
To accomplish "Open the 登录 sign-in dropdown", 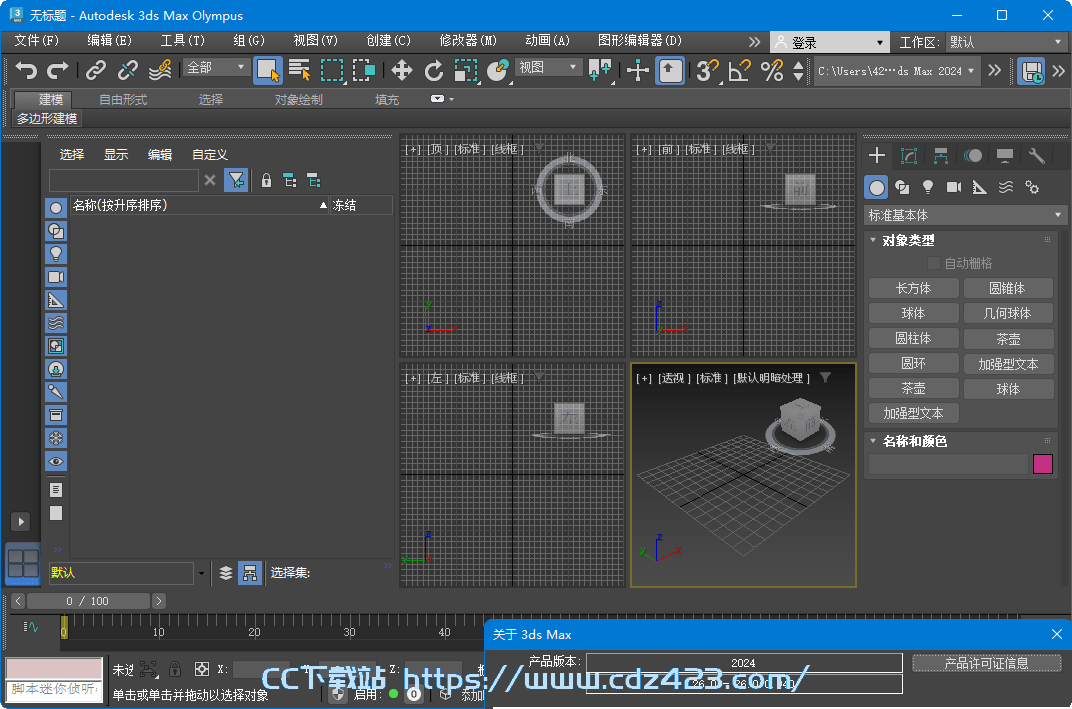I will coord(830,42).
